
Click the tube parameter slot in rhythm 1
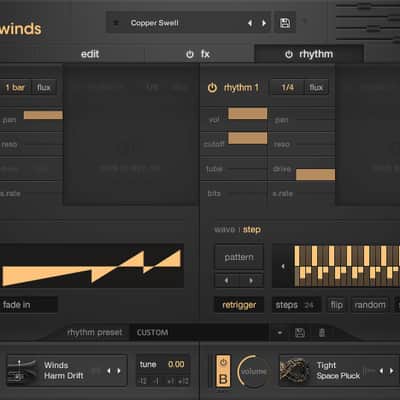234,169
